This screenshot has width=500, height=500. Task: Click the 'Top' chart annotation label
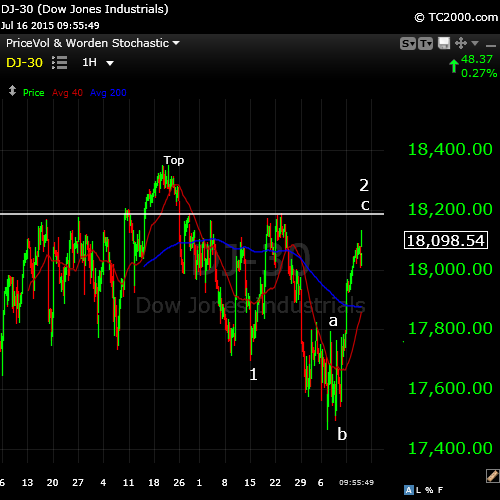click(174, 161)
